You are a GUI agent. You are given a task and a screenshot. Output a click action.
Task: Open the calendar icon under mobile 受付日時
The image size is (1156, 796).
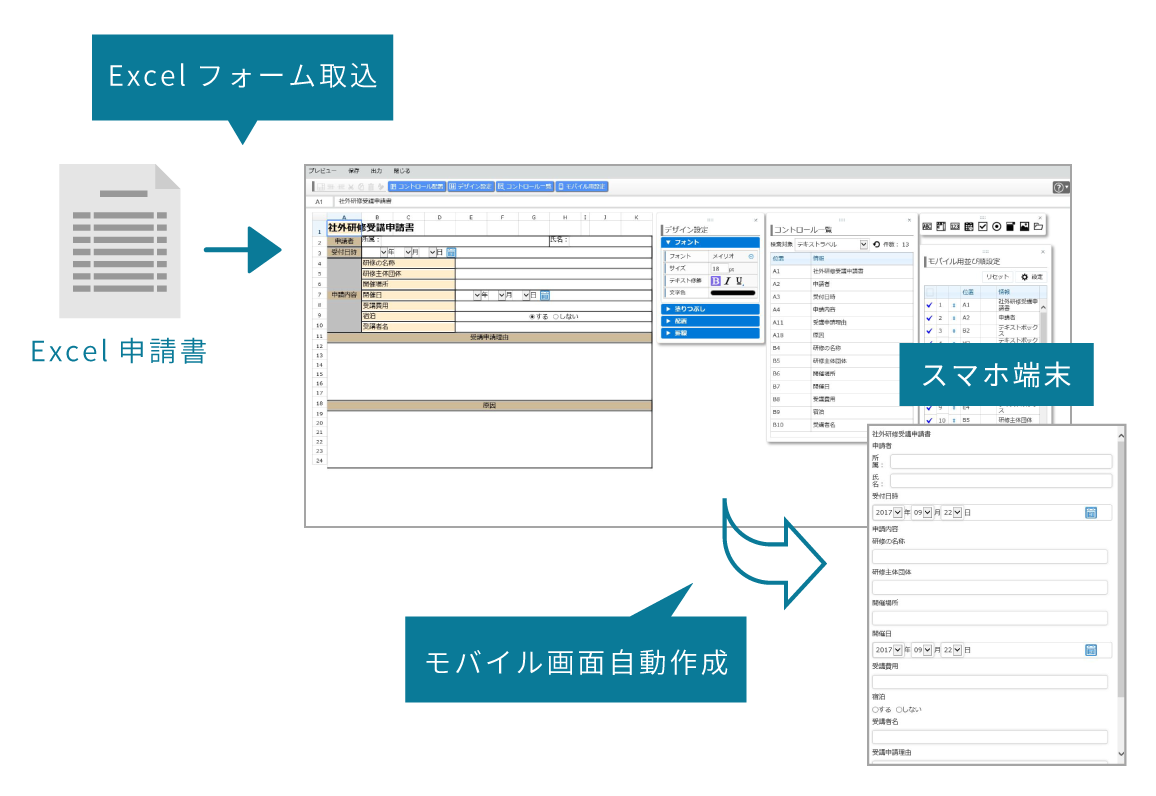1091,512
